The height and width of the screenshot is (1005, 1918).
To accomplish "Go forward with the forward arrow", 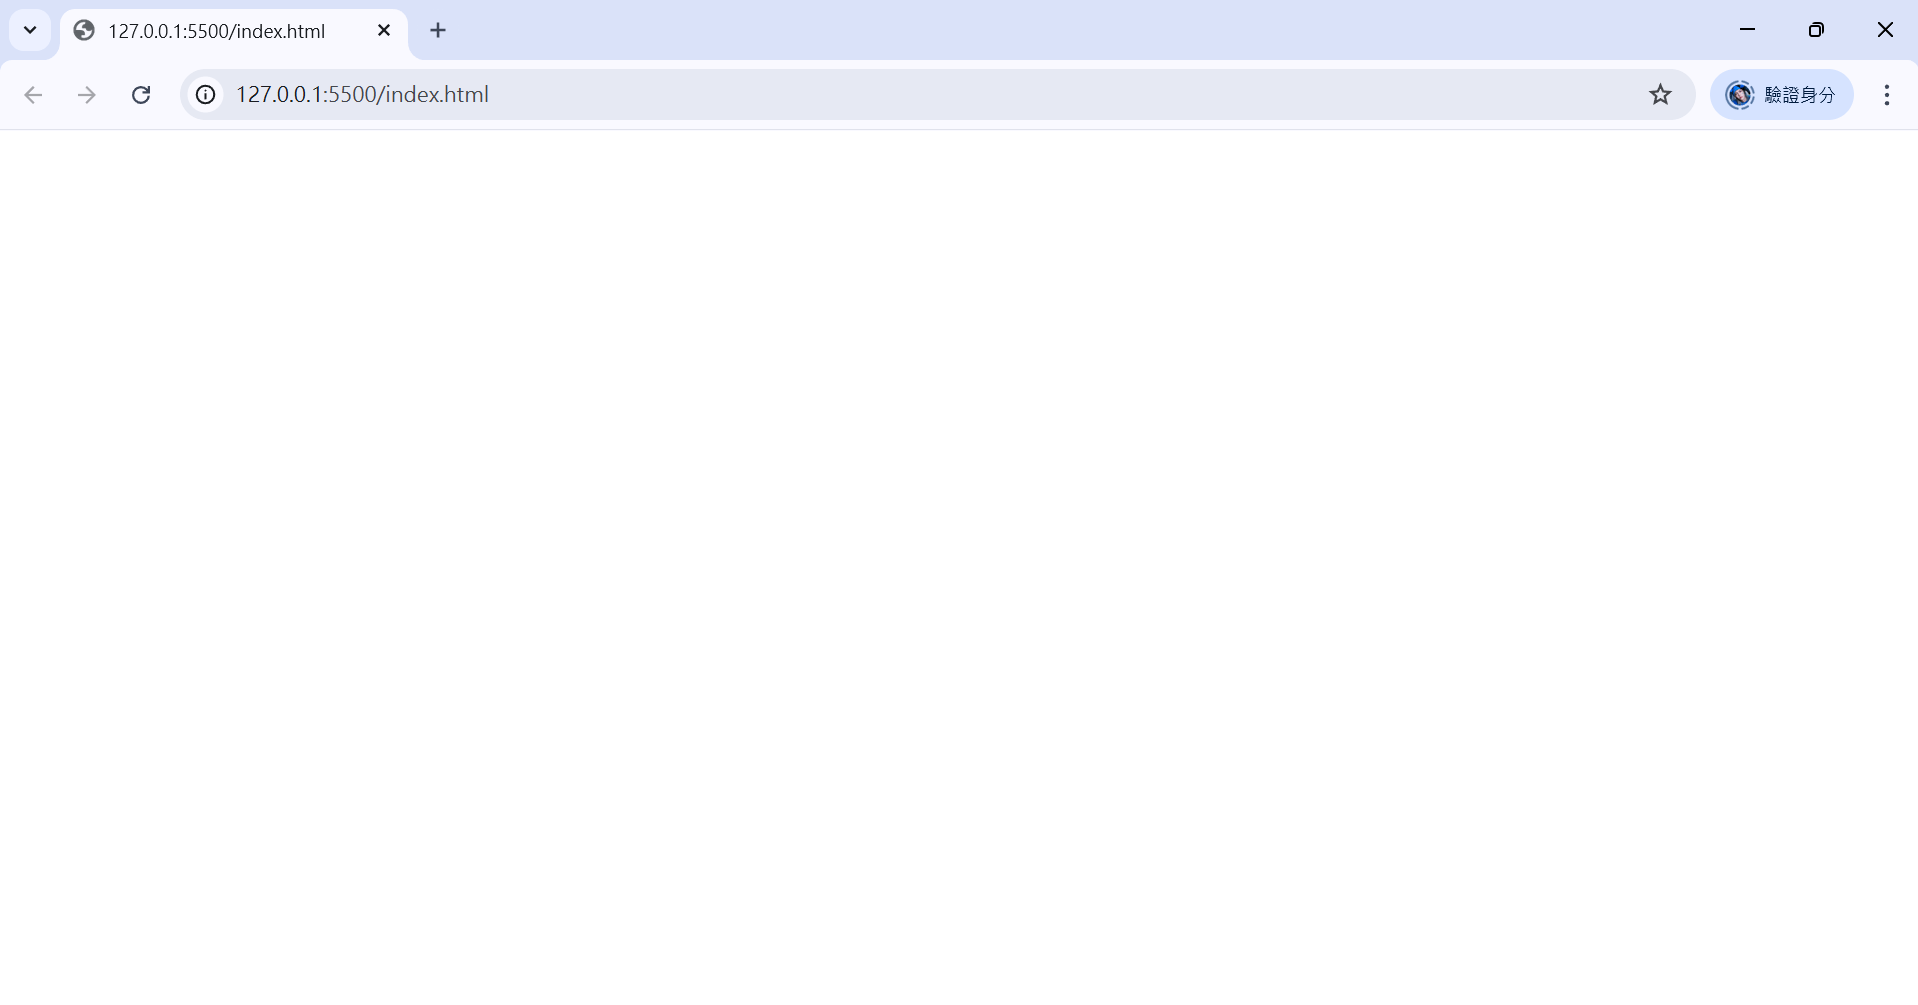I will [x=87, y=95].
